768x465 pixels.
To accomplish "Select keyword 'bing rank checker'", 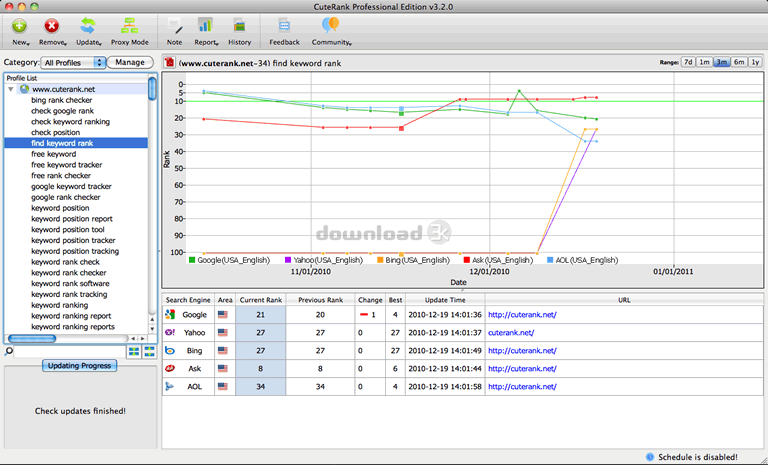I will (x=62, y=100).
